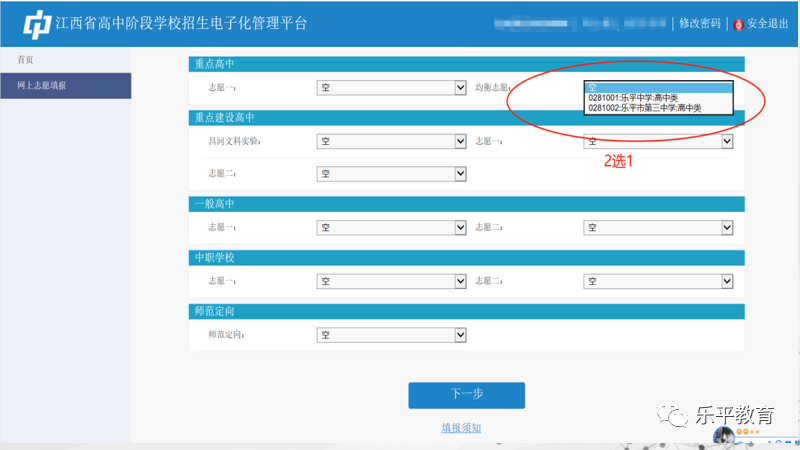Select the highlighted 空 option in open list
This screenshot has height=450, width=800.
coord(658,87)
